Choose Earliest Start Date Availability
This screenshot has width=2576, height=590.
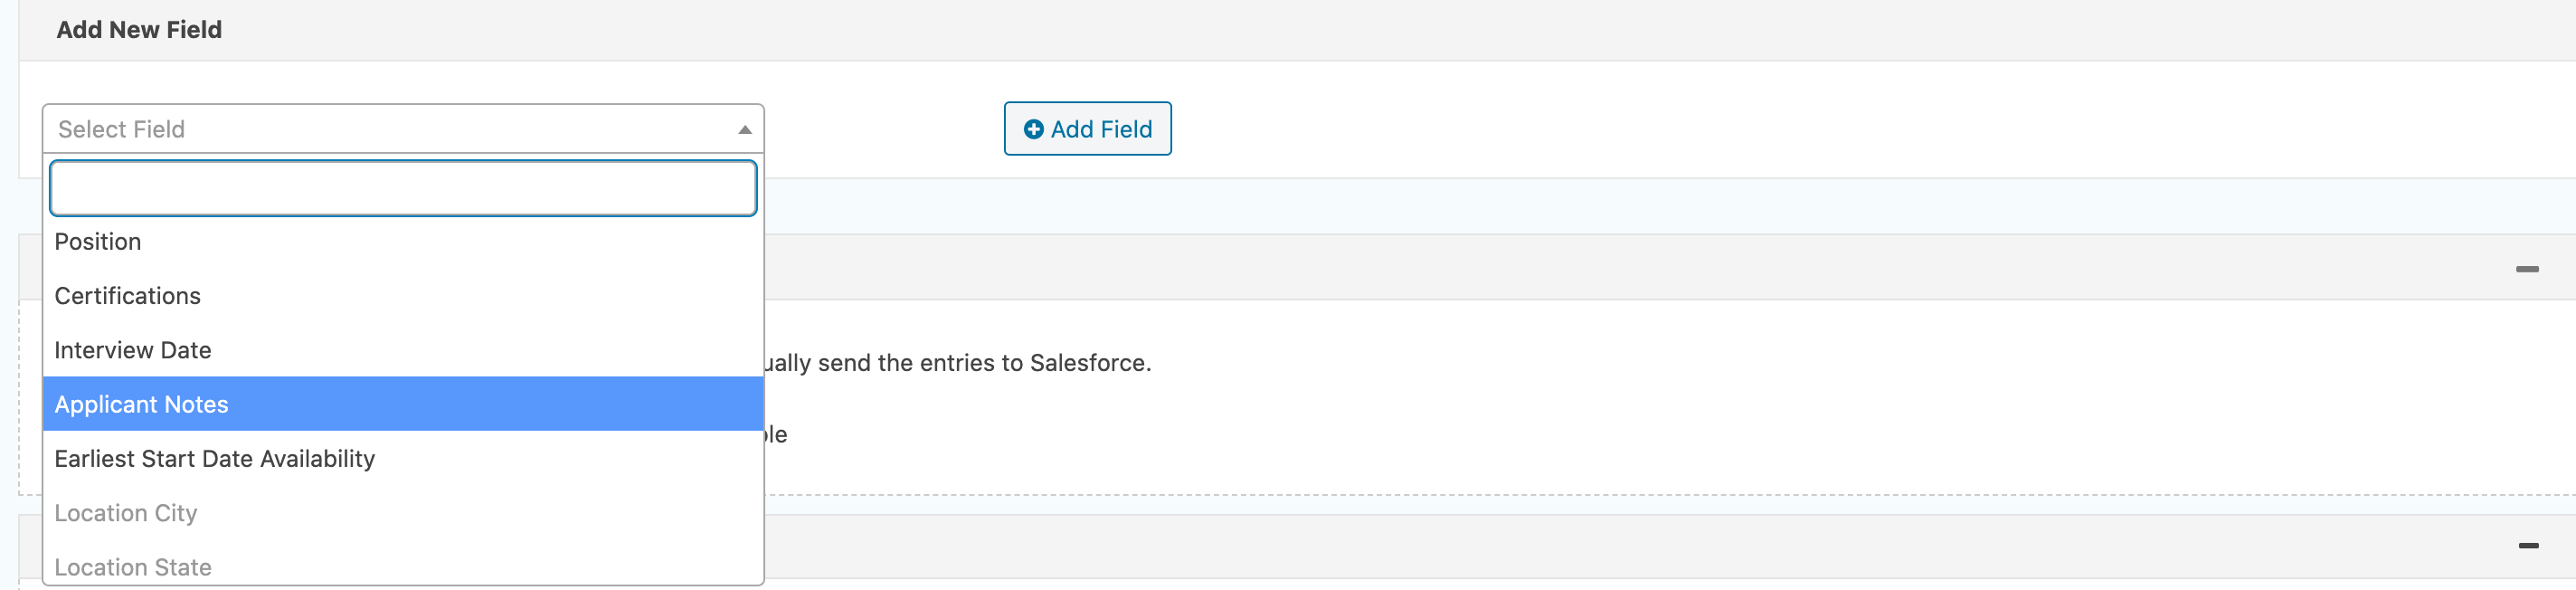tap(215, 459)
